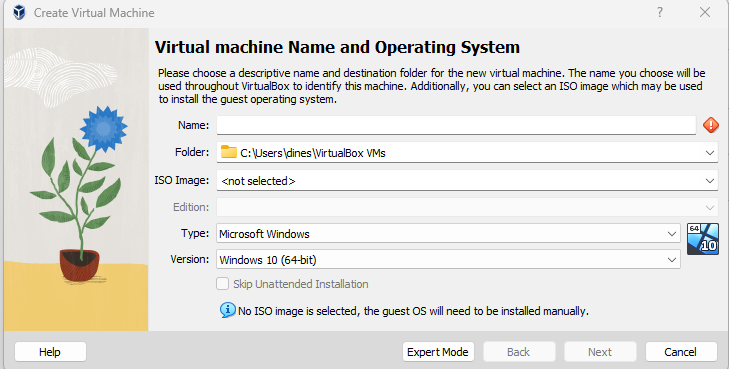The width and height of the screenshot is (729, 369).
Task: Click the Windows 10 64-bit OS icon
Action: pos(702,239)
